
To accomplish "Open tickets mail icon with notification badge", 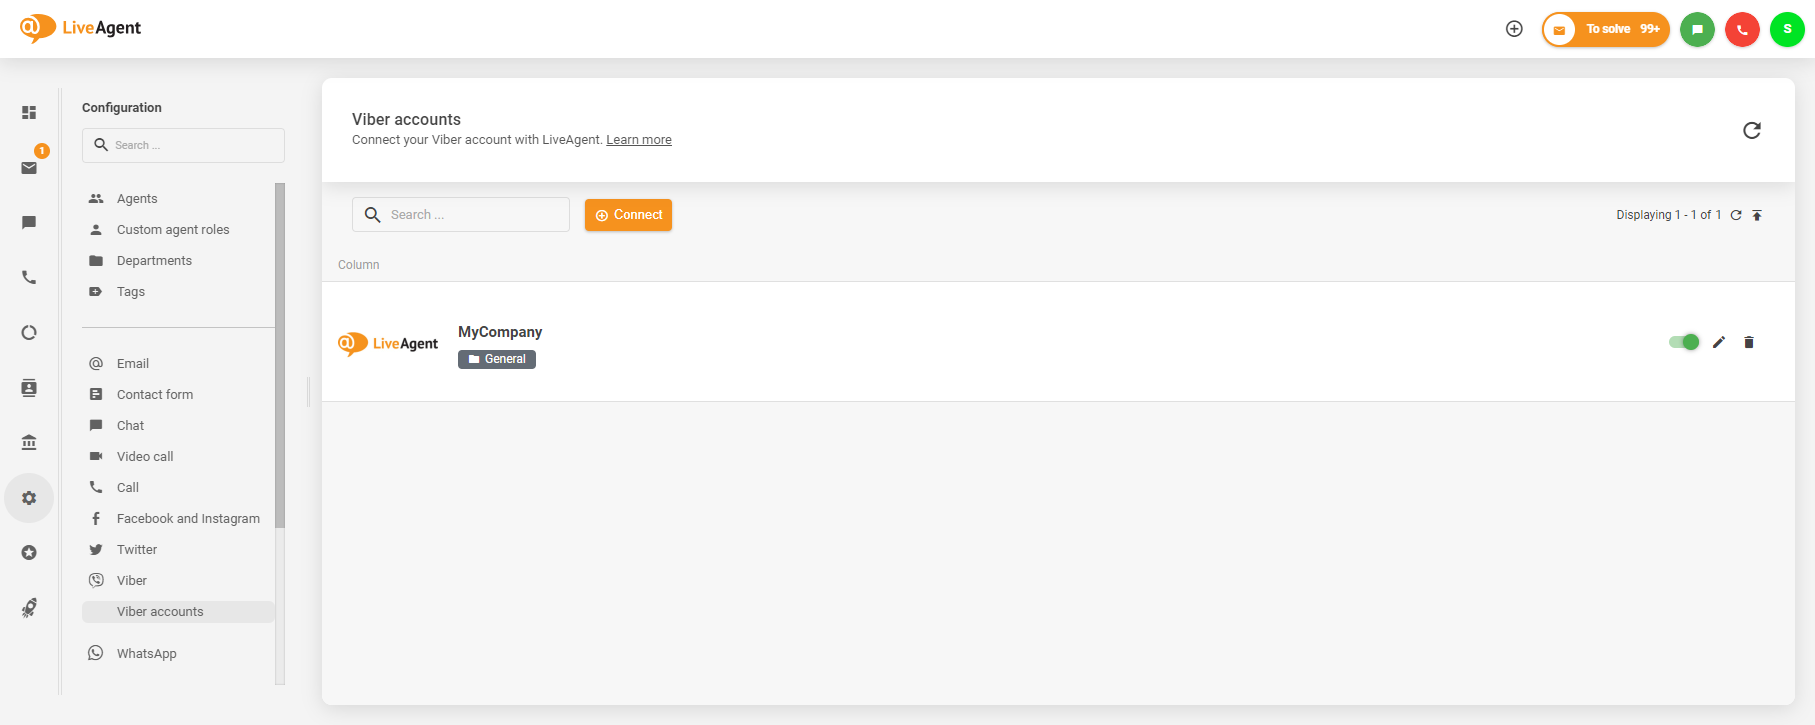I will point(29,167).
